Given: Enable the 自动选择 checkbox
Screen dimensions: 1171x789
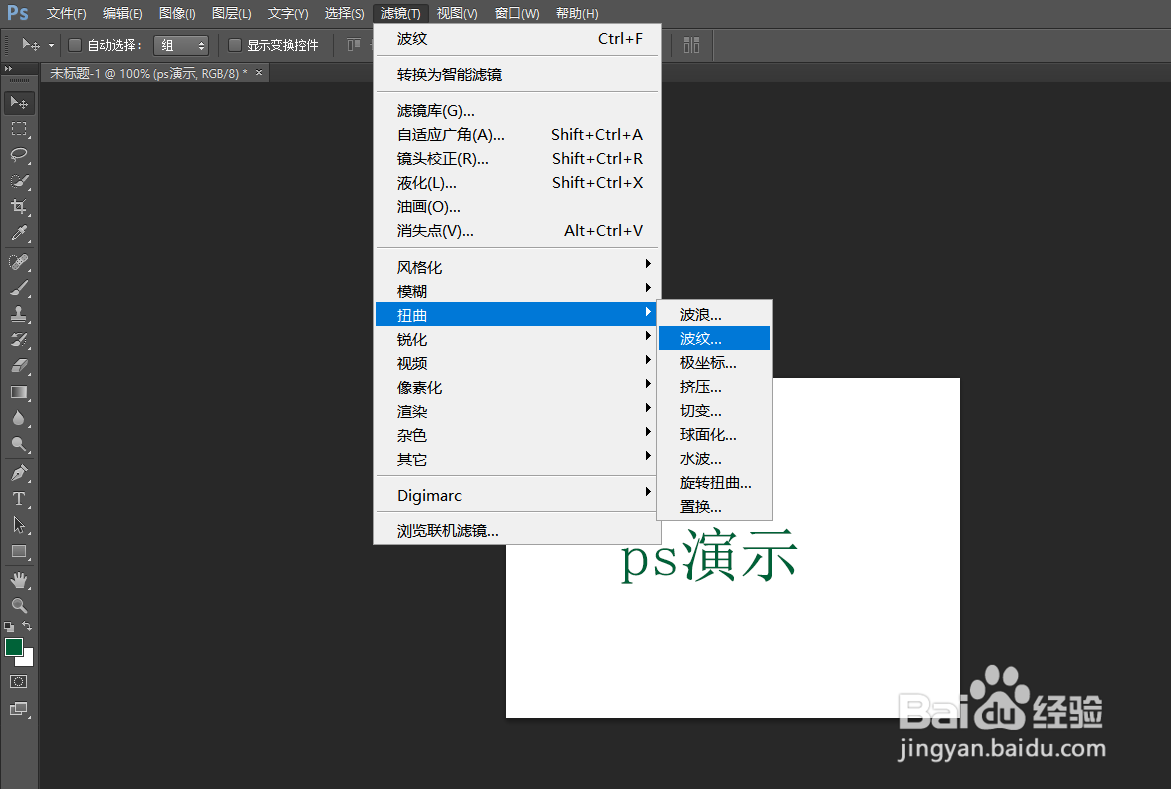Looking at the screenshot, I should [76, 45].
